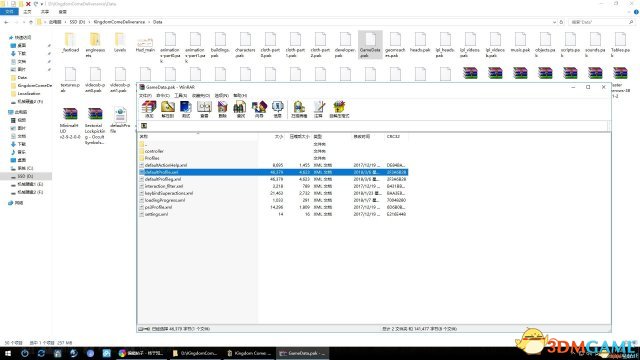This screenshot has width=640, height=360.
Task: Open WinRAR Help (帮助) menu
Action: [240, 95]
